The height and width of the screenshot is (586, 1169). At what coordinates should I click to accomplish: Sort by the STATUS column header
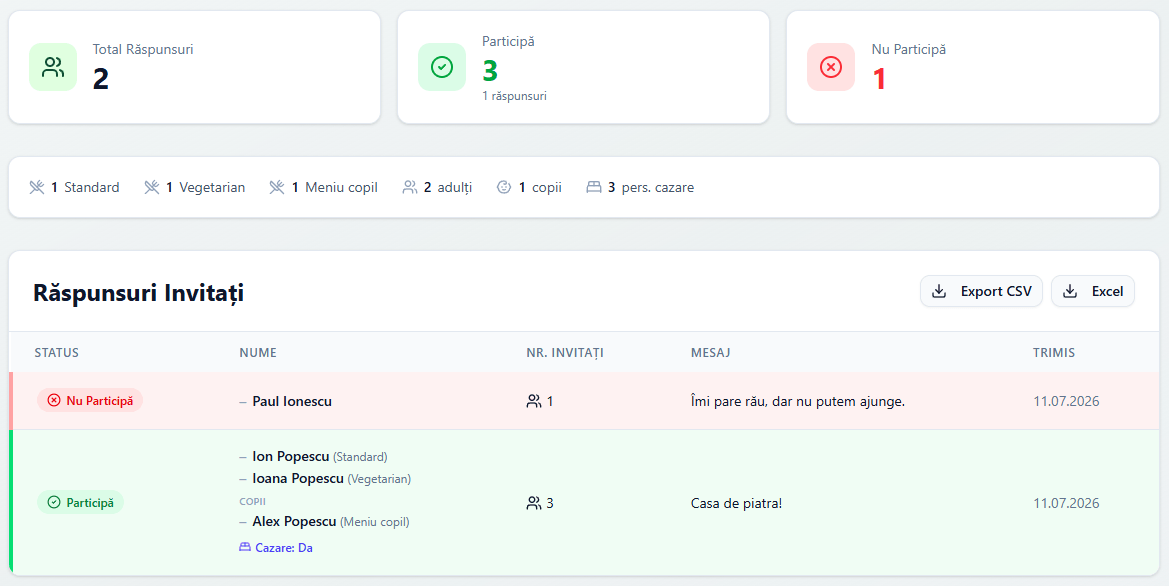point(57,353)
